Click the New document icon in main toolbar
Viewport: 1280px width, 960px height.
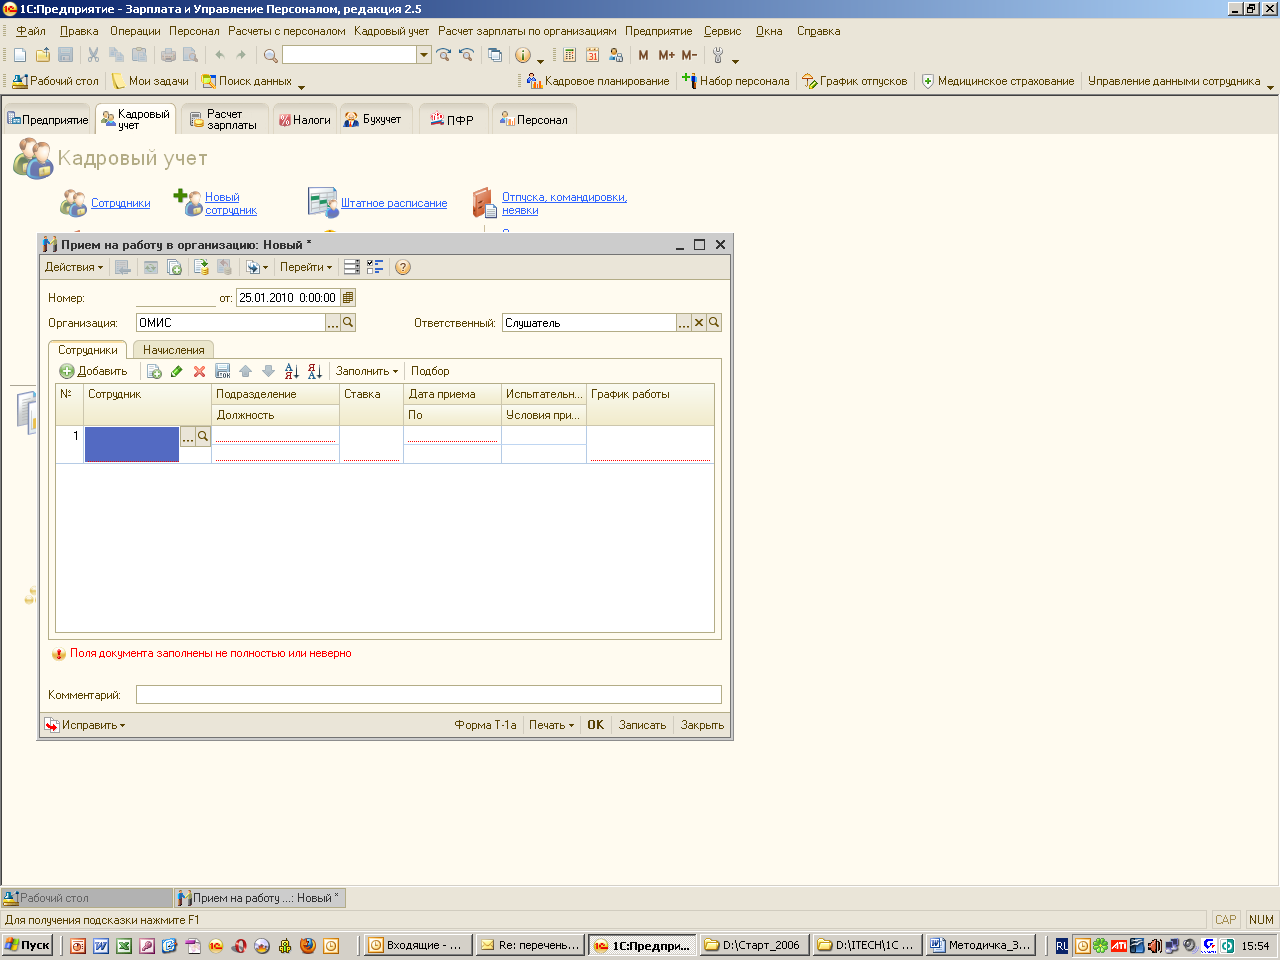click(x=19, y=55)
